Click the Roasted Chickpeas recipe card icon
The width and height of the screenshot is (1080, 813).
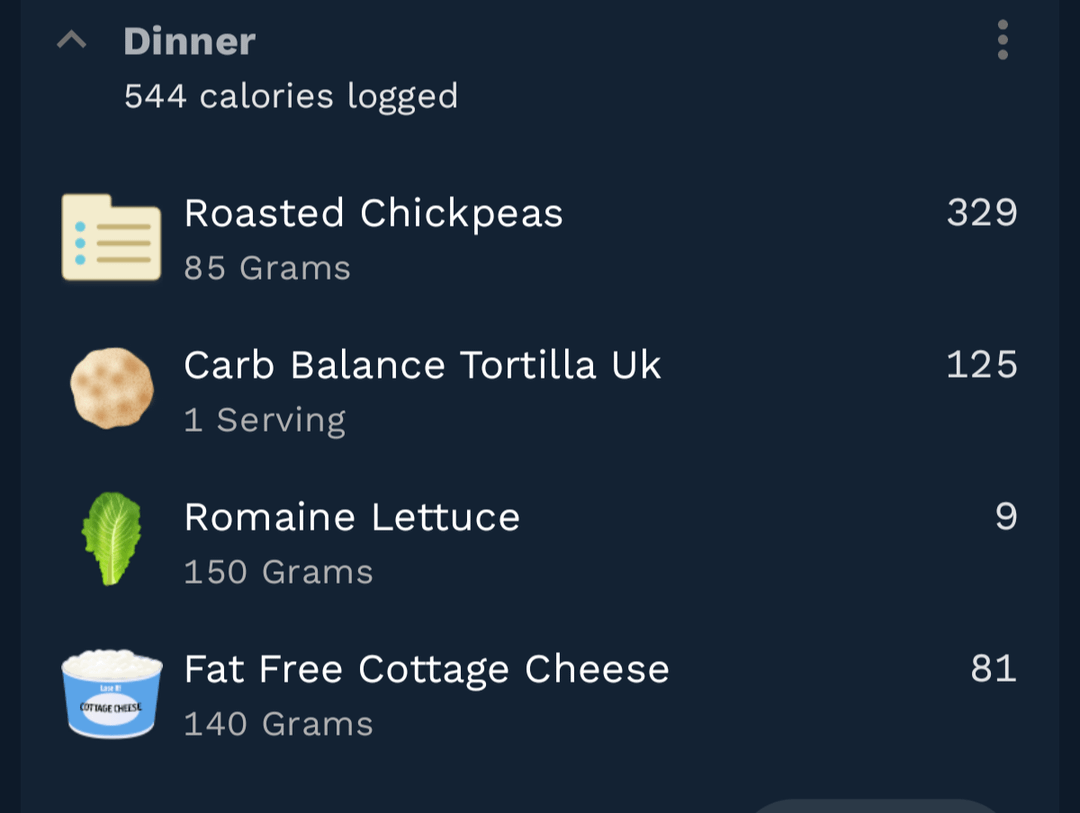111,238
